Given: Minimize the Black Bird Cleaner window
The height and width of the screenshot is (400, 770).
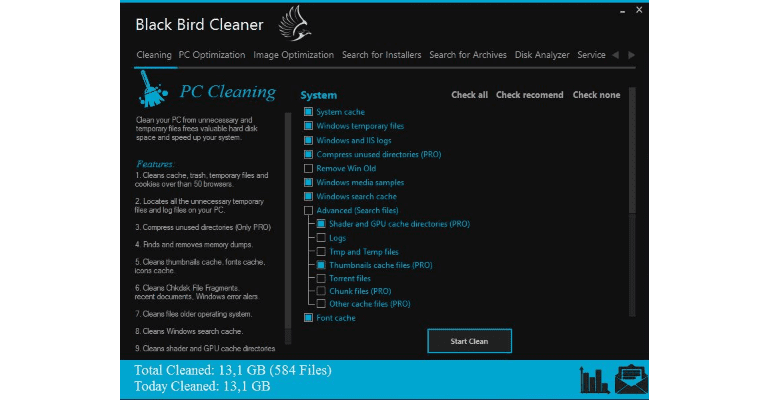Looking at the screenshot, I should tap(623, 10).
